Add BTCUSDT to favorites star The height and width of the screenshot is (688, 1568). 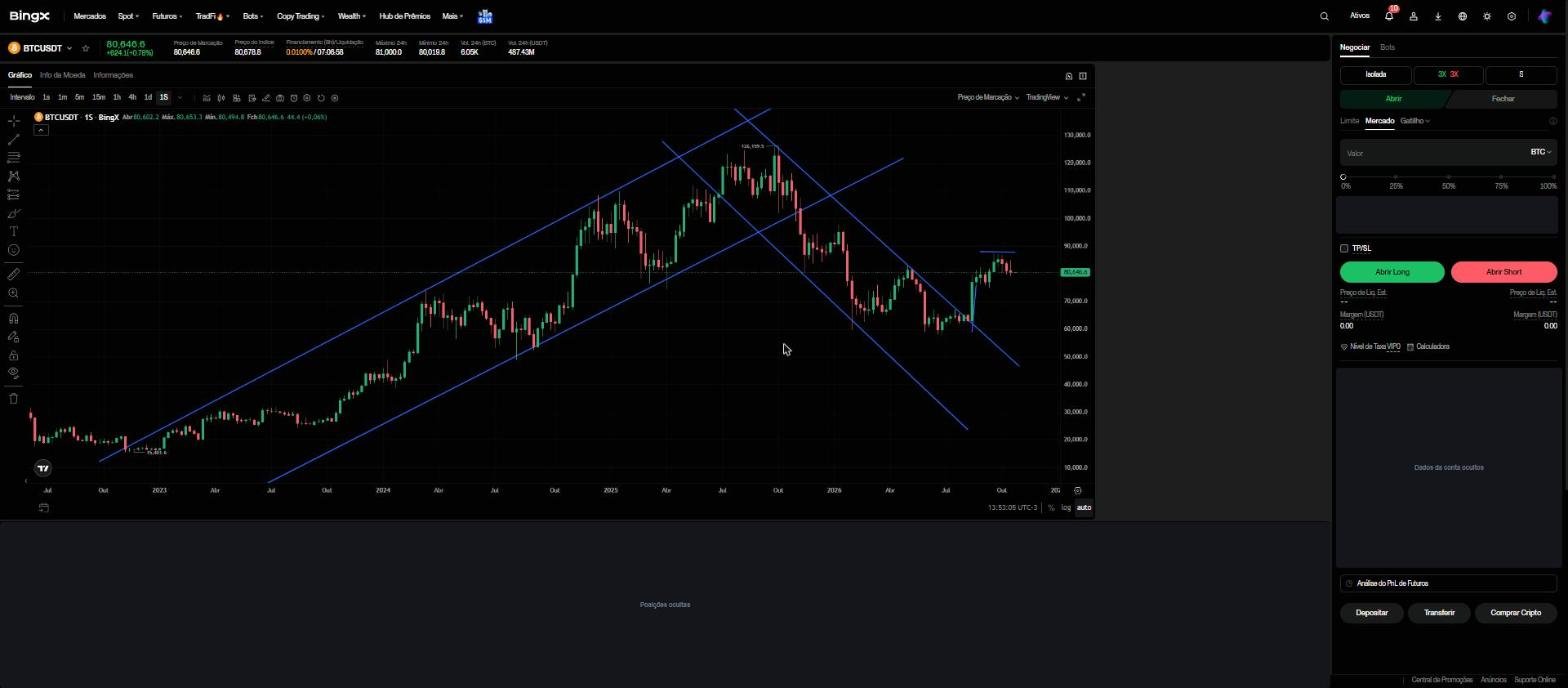(86, 48)
